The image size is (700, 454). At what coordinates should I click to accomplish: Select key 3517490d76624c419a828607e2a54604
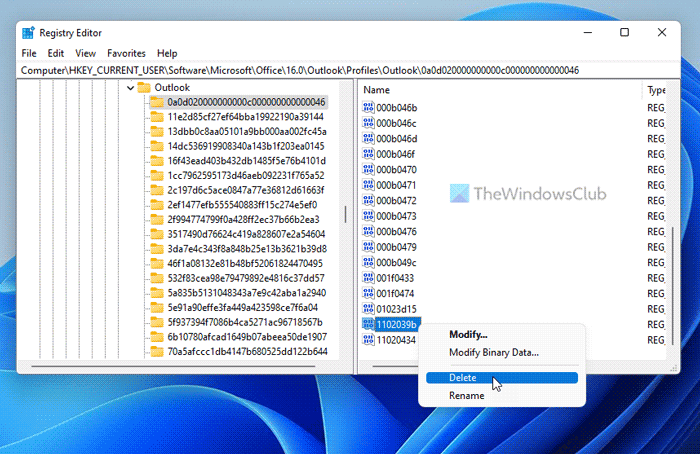pyautogui.click(x=246, y=234)
